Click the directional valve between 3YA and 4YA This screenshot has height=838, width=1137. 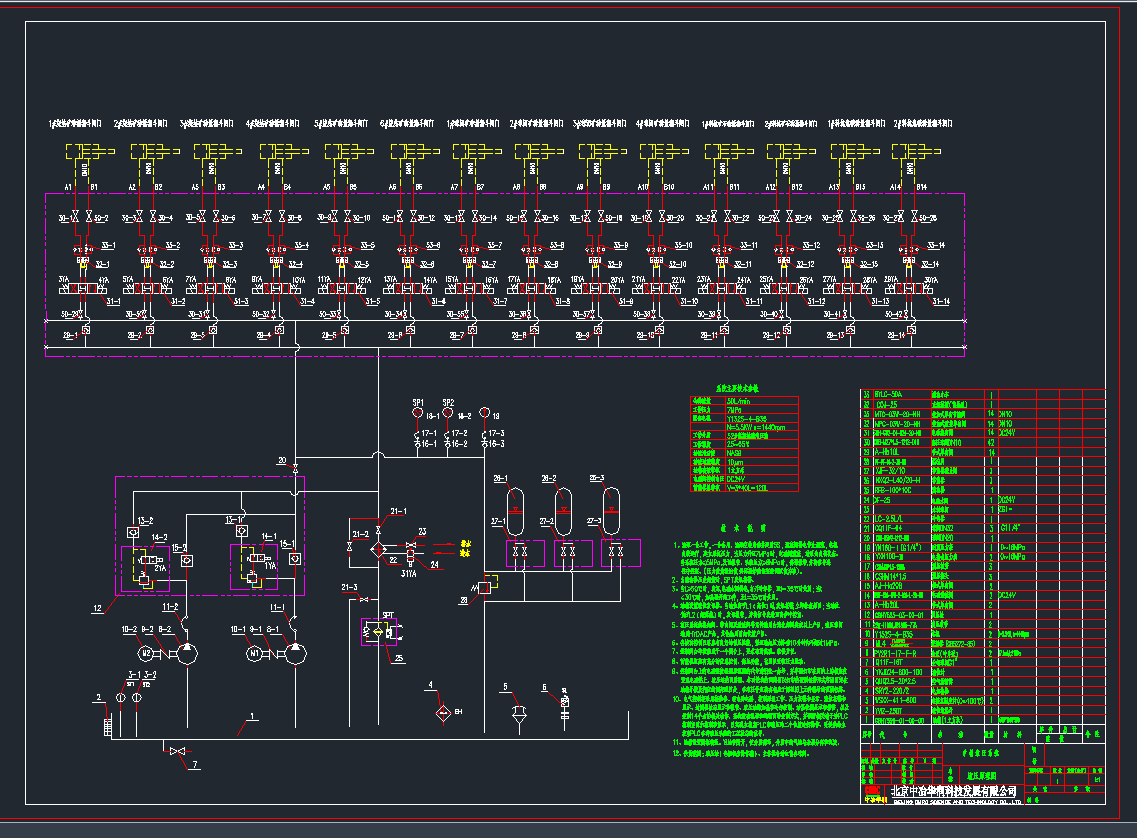coord(84,289)
